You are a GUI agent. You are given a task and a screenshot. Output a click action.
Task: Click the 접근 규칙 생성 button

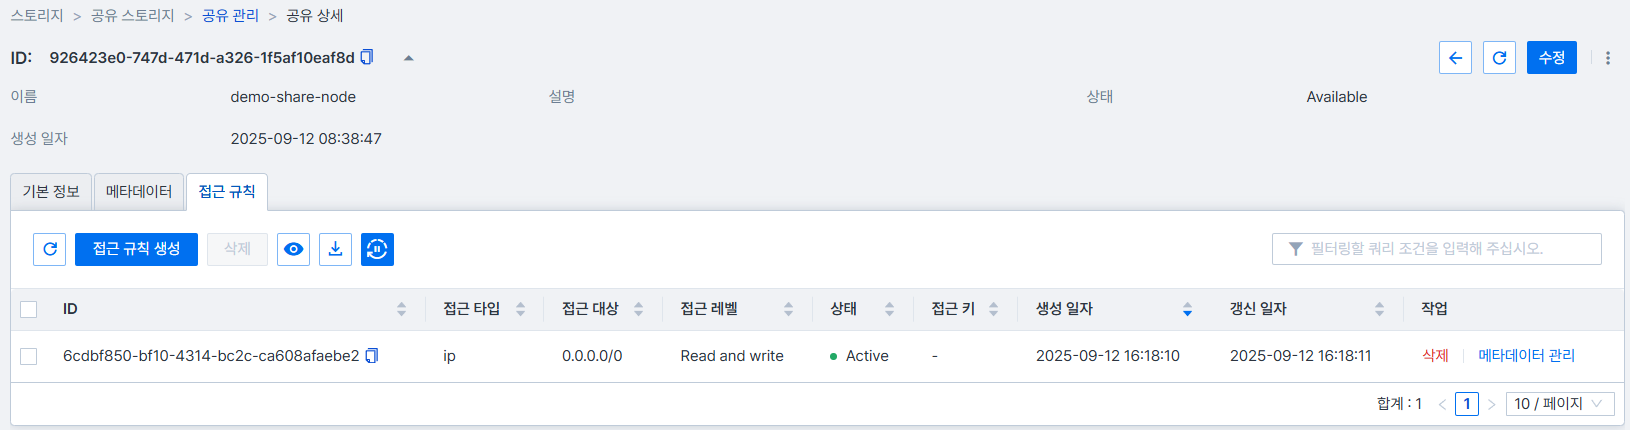pyautogui.click(x=136, y=249)
